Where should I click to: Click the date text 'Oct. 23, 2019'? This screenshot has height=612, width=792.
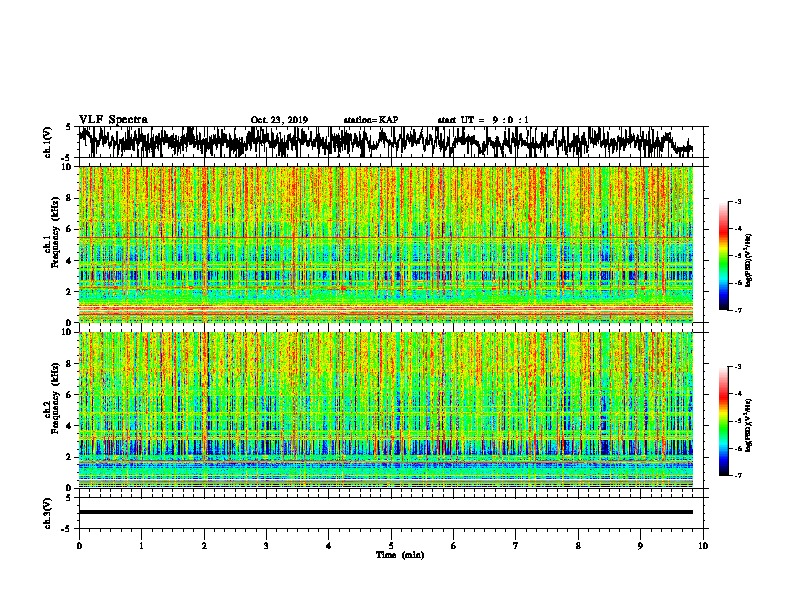(279, 120)
